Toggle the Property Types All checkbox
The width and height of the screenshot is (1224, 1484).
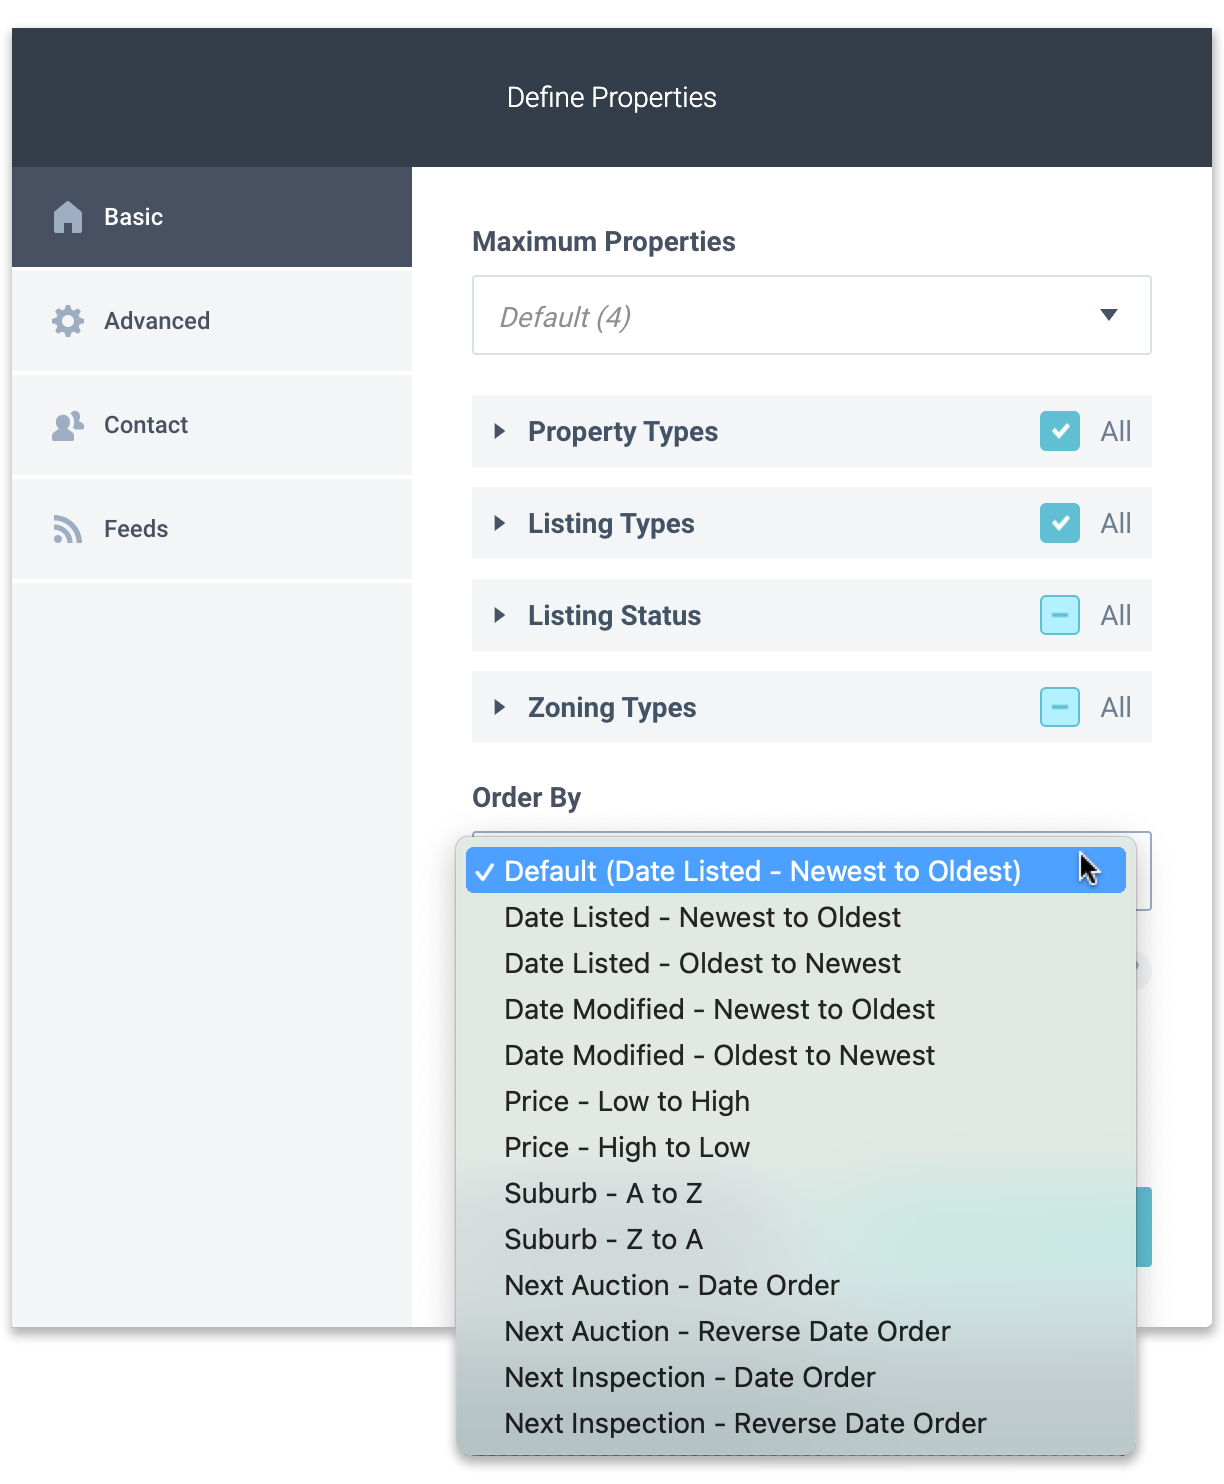pyautogui.click(x=1060, y=431)
